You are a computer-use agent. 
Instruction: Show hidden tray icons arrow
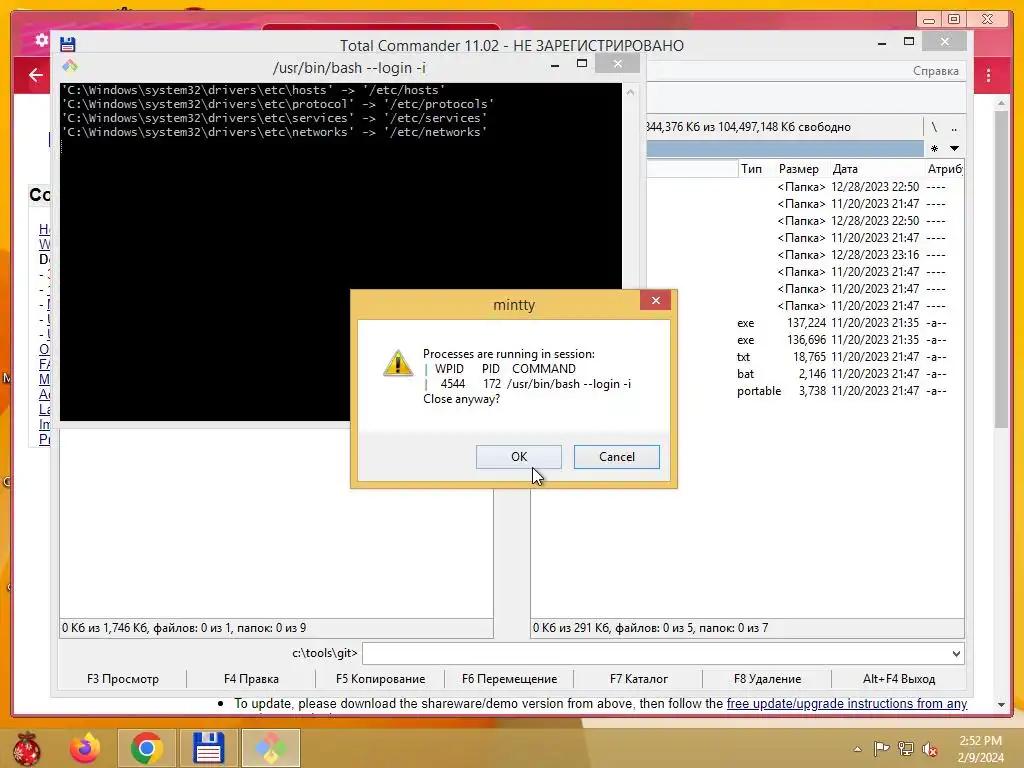pyautogui.click(x=857, y=749)
